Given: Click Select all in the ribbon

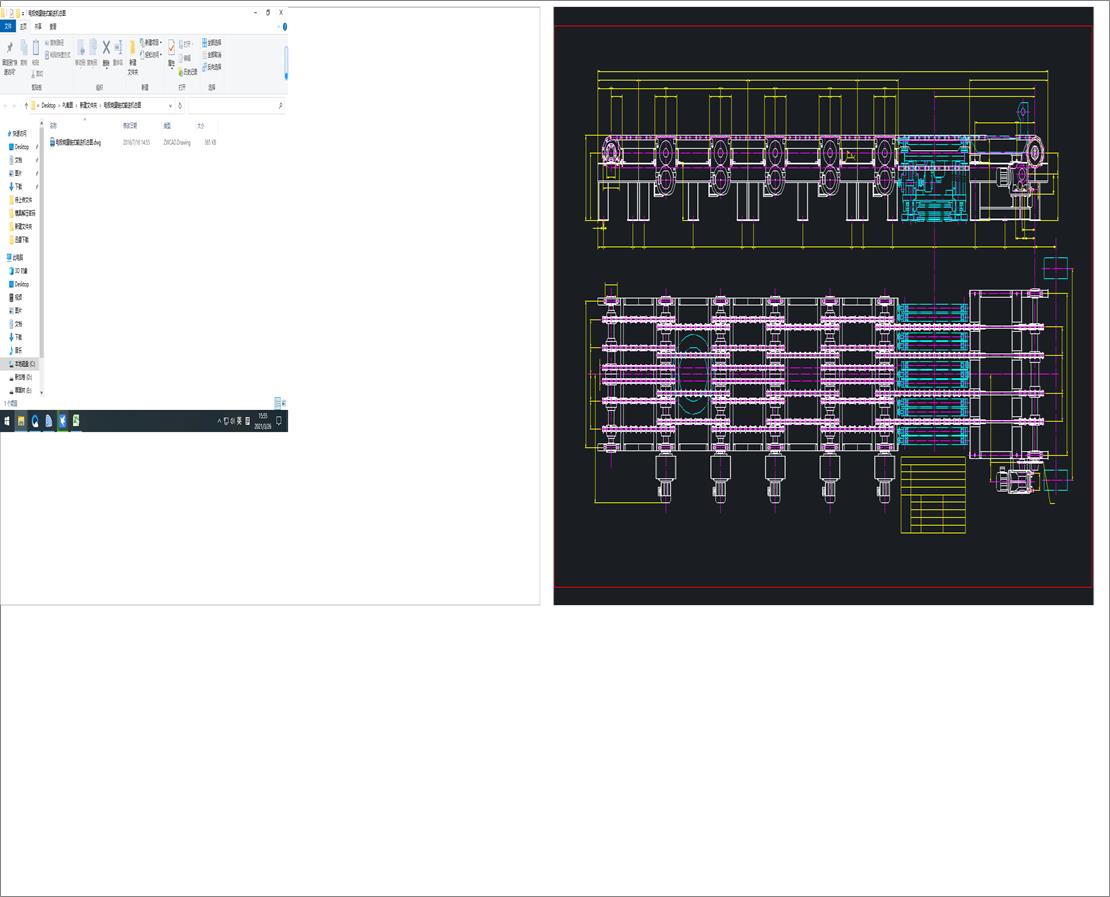Looking at the screenshot, I should [213, 42].
